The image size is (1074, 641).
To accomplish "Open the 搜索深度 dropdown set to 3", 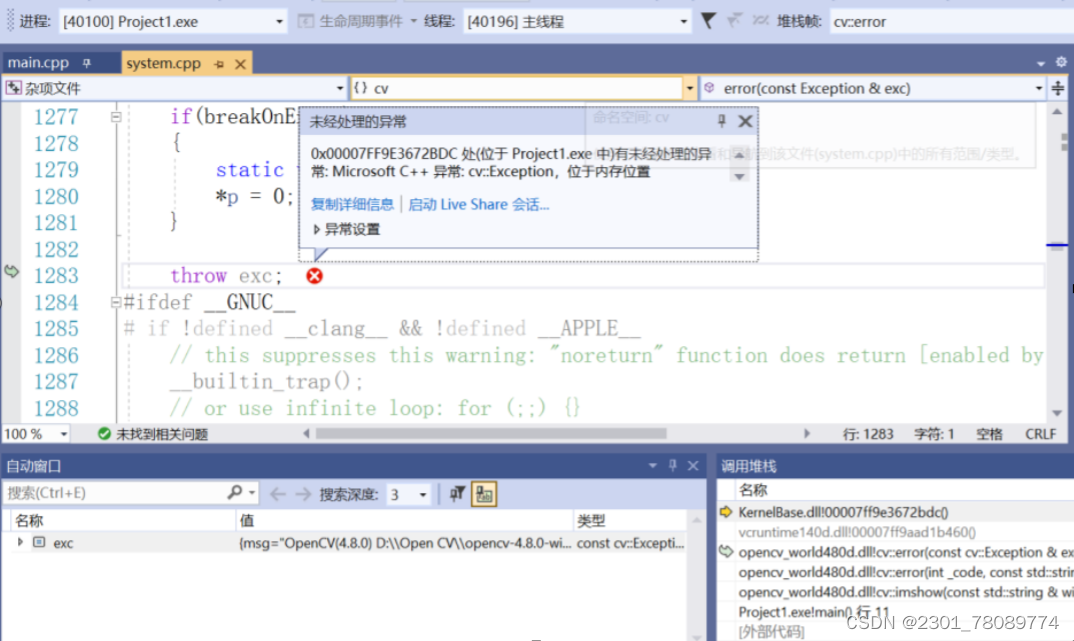I will [x=425, y=493].
